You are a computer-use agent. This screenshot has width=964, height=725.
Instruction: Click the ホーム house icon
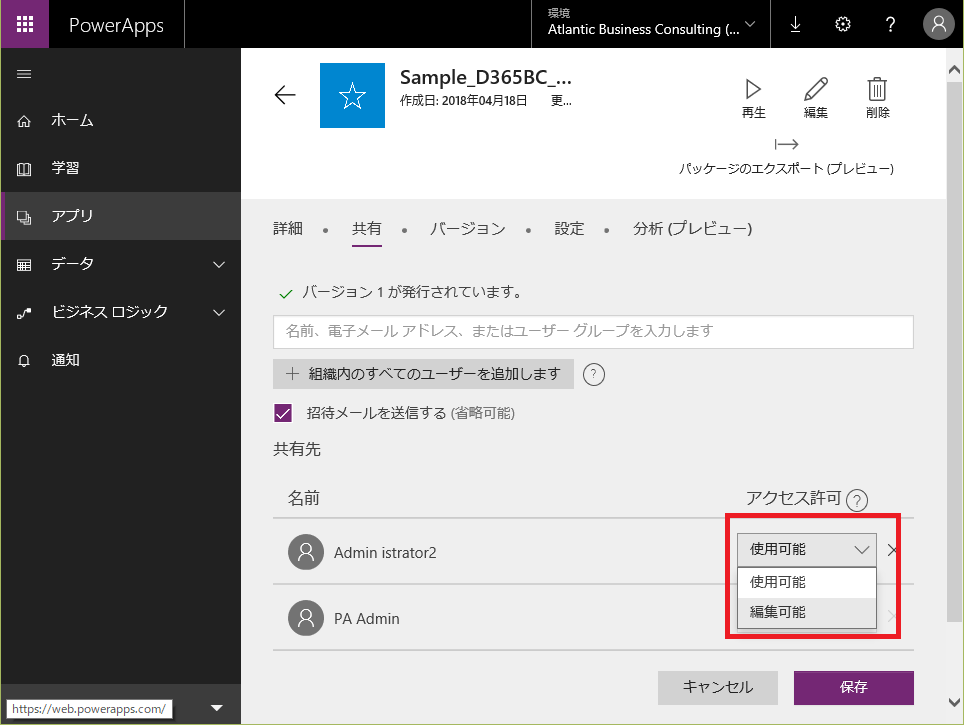24,121
